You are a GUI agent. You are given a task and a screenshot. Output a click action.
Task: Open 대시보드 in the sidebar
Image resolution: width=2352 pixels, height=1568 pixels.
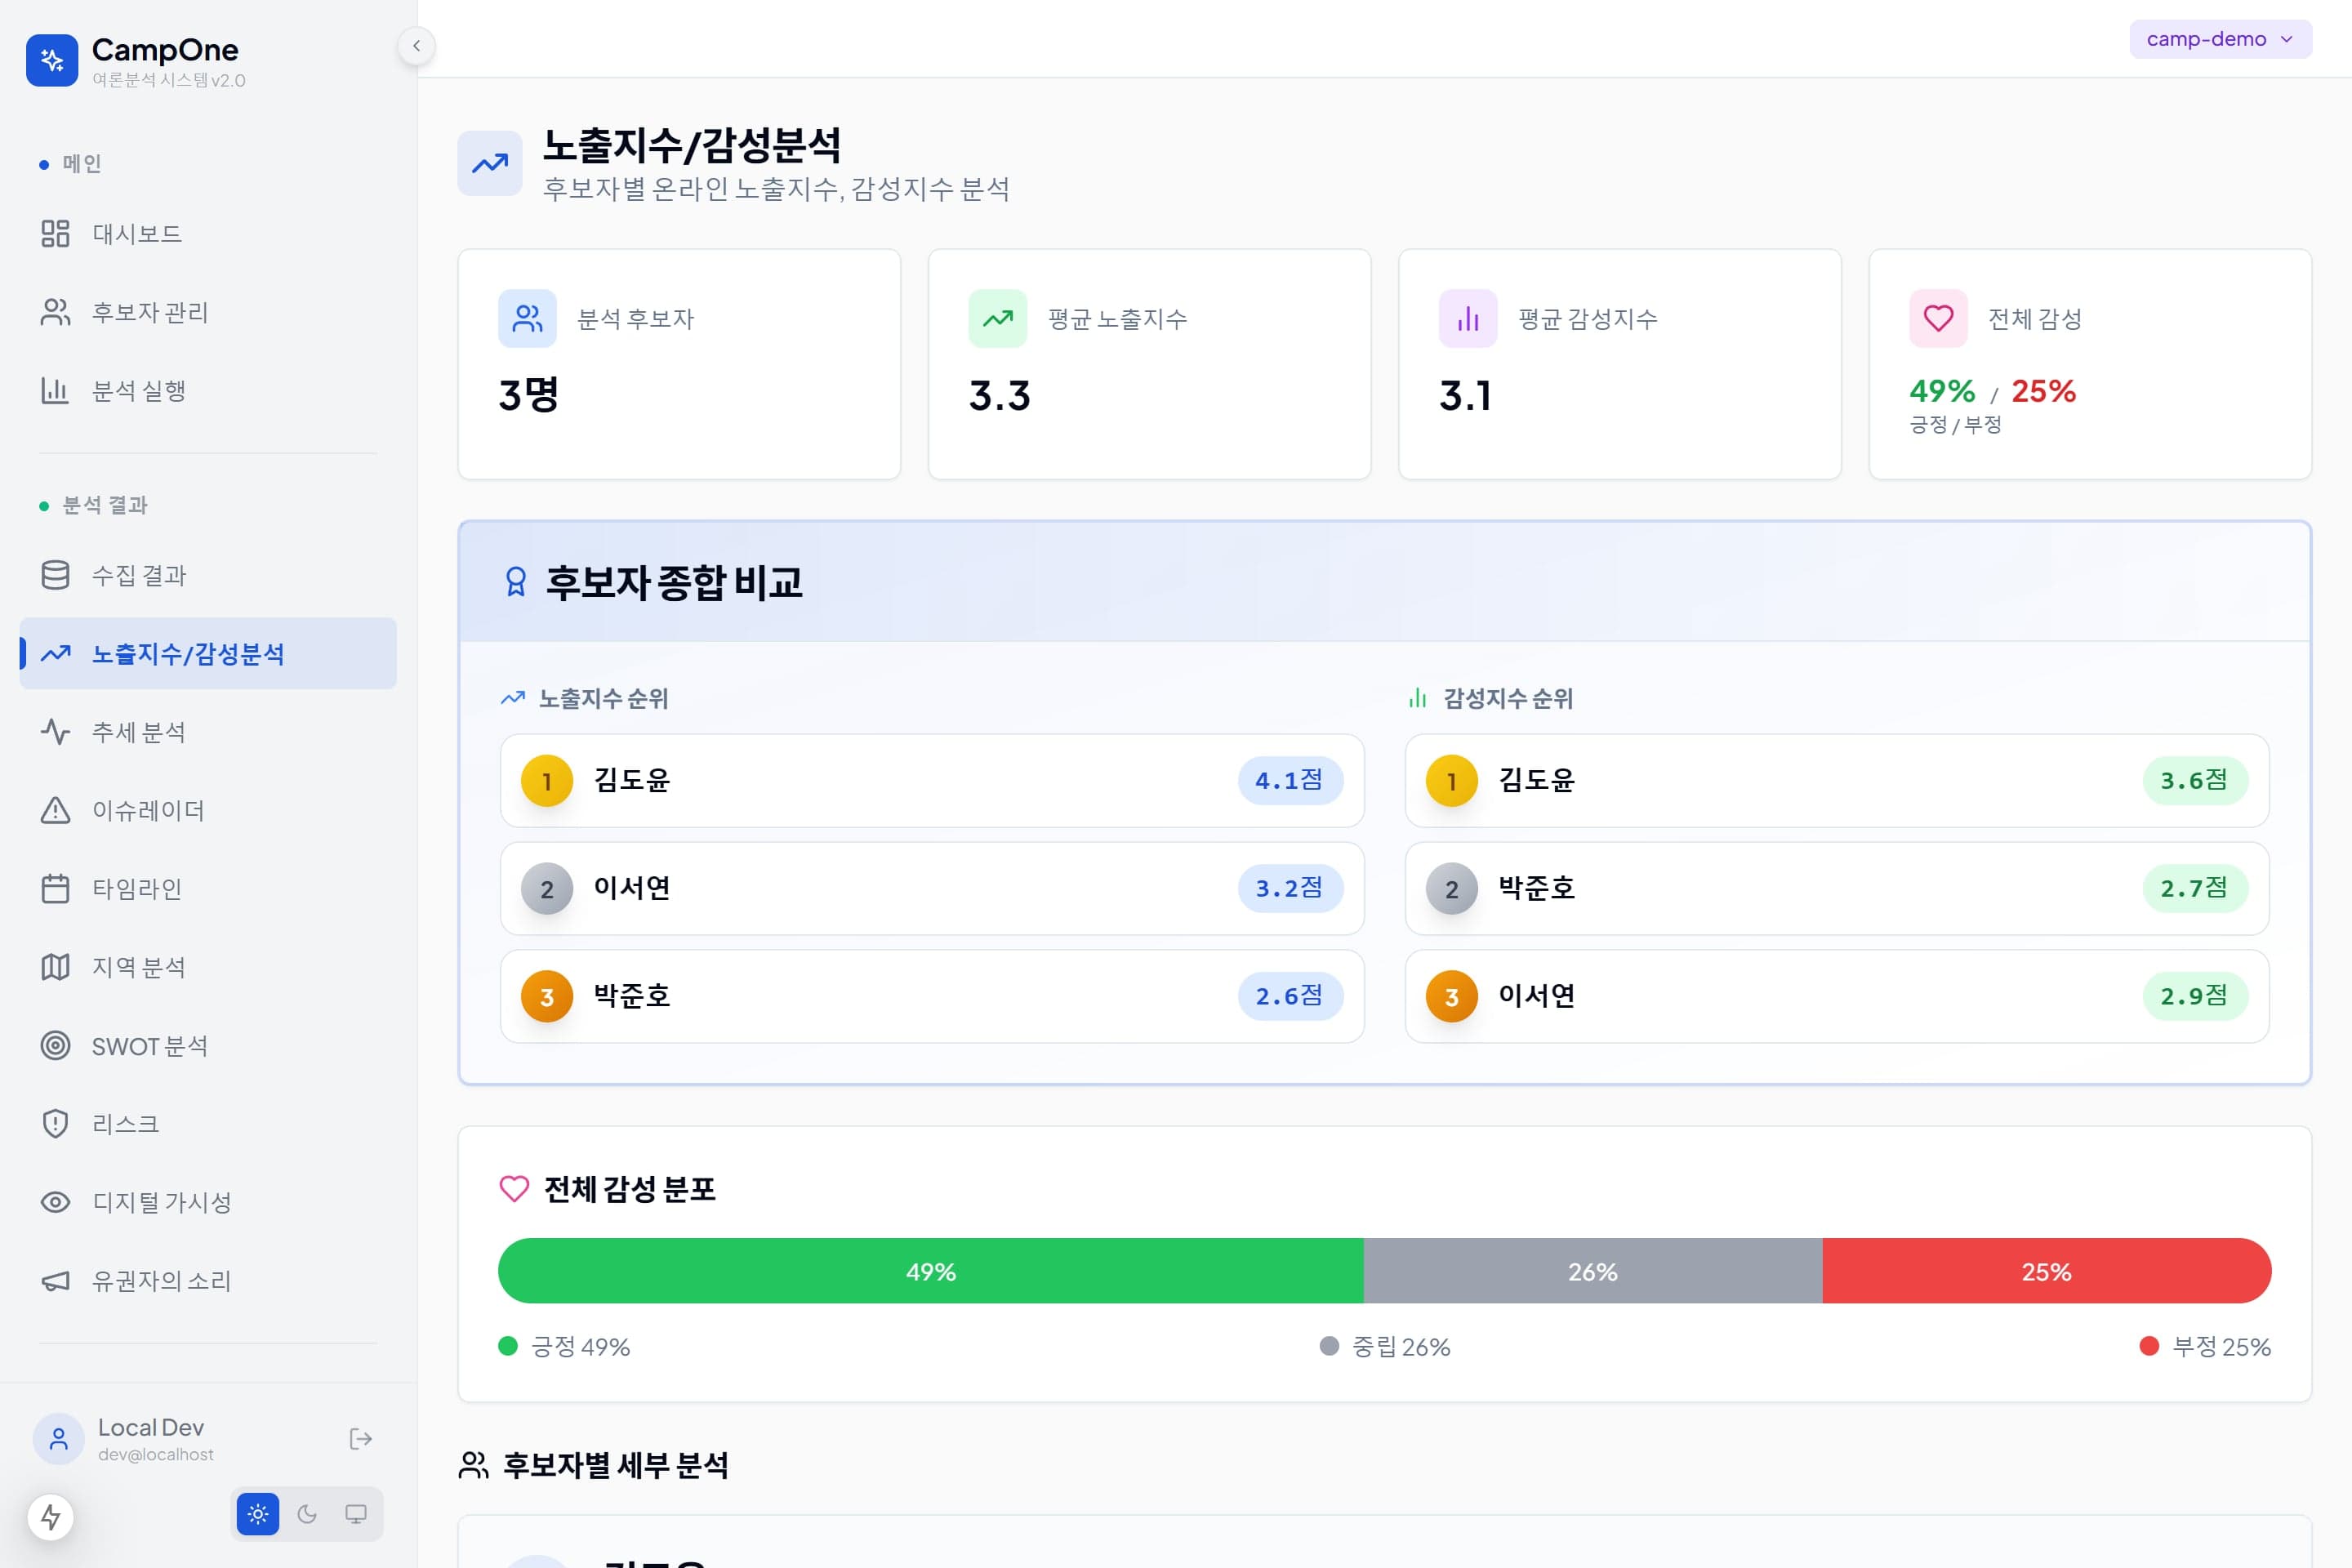[x=208, y=234]
